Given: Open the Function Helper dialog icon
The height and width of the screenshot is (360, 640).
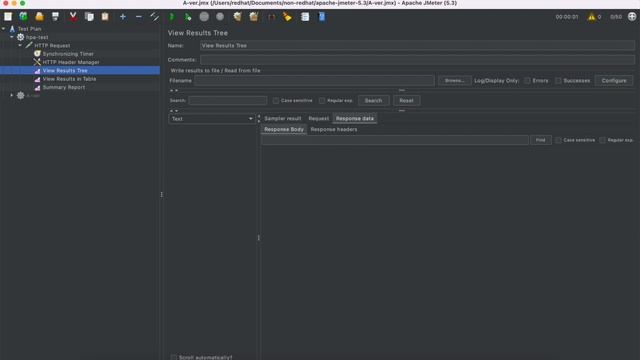Looking at the screenshot, I should pyautogui.click(x=305, y=17).
